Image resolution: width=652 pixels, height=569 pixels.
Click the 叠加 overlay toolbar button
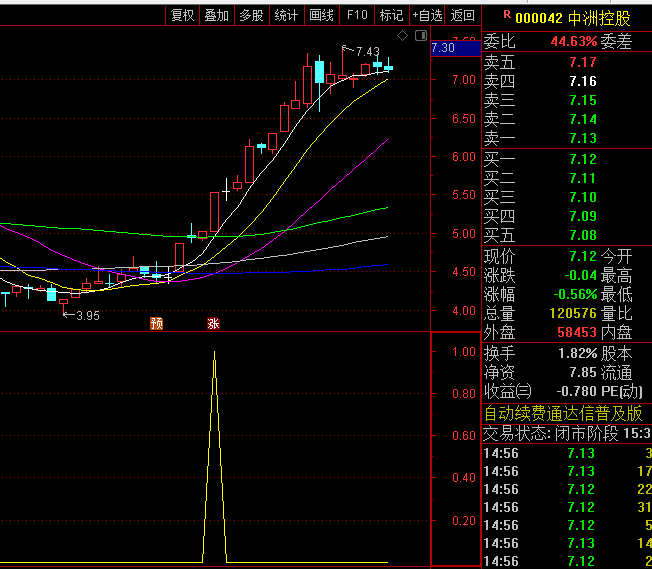(x=216, y=15)
